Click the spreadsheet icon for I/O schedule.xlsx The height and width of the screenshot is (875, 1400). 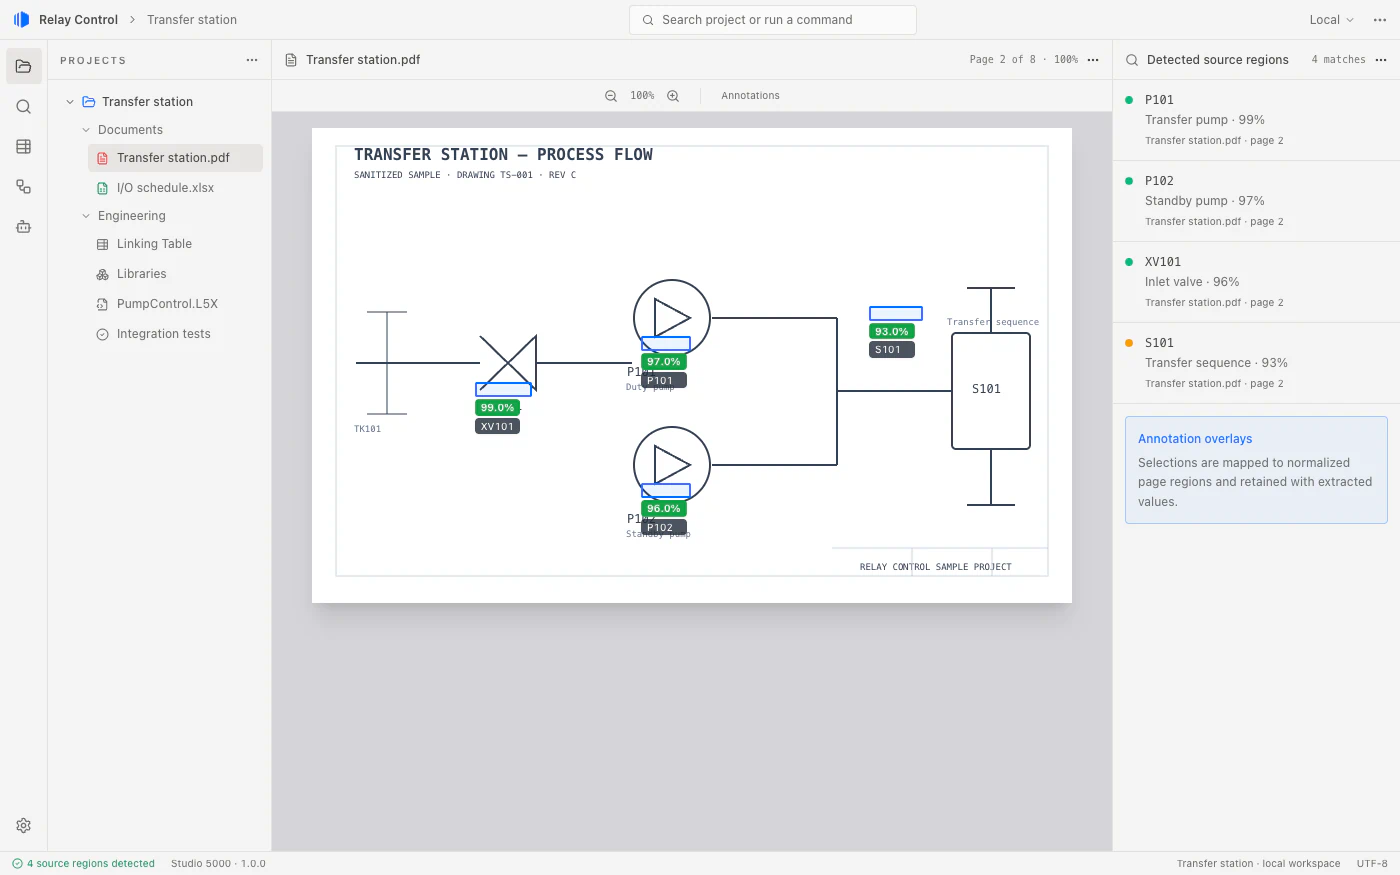click(x=102, y=188)
